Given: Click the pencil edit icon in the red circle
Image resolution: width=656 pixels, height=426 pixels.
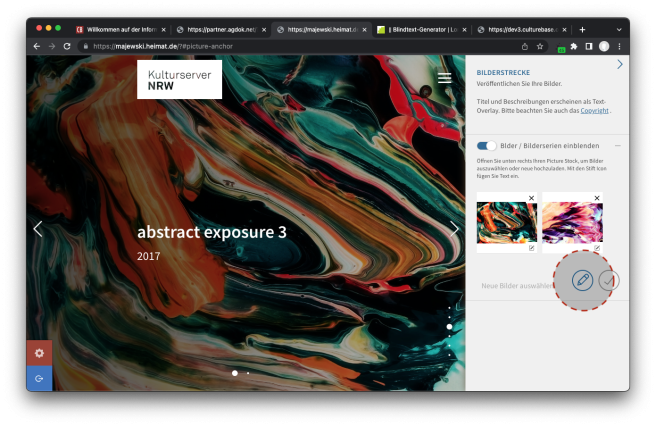Looking at the screenshot, I should (x=582, y=281).
